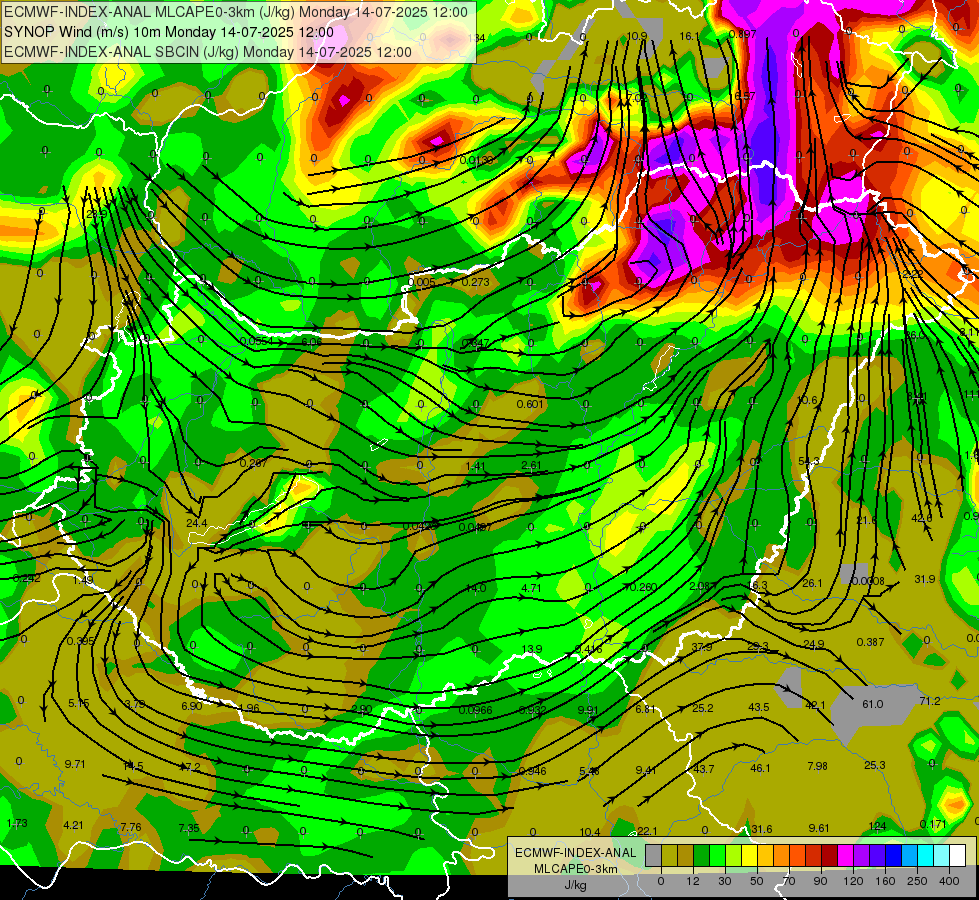Click the value 0.273 on the map
The image size is (979, 900).
point(475,282)
